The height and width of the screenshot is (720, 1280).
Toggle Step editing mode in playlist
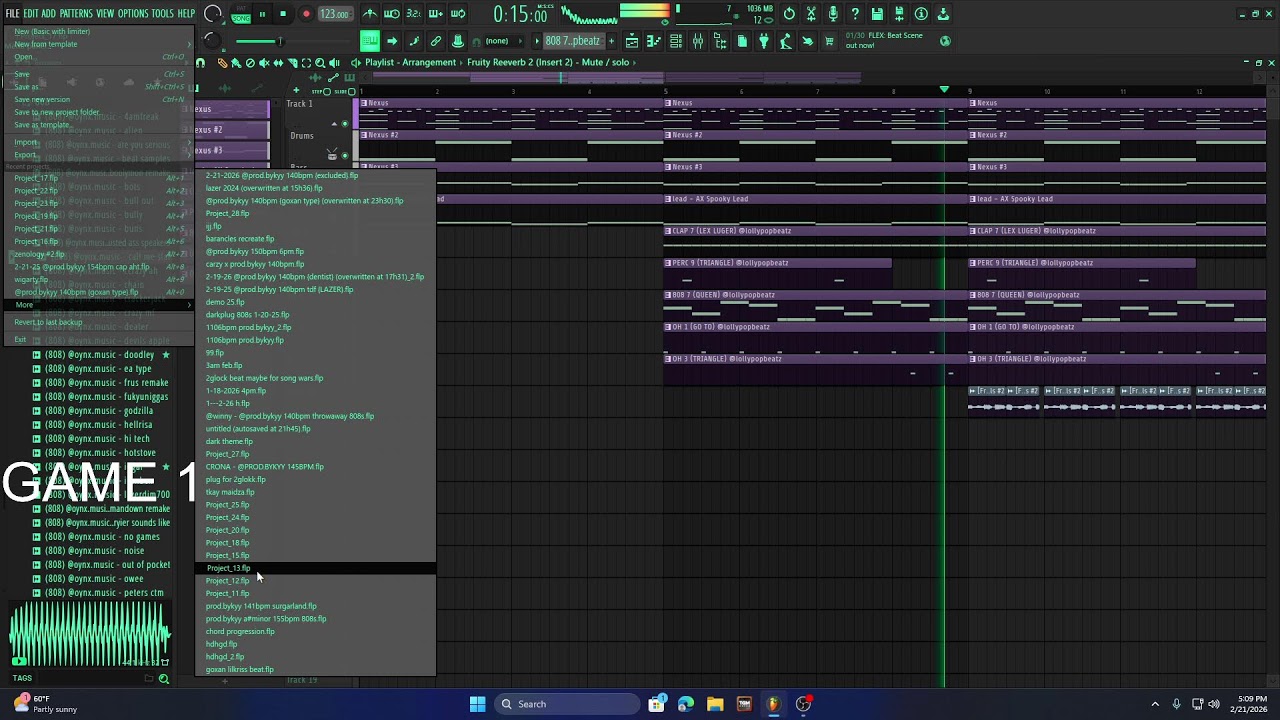[x=322, y=91]
